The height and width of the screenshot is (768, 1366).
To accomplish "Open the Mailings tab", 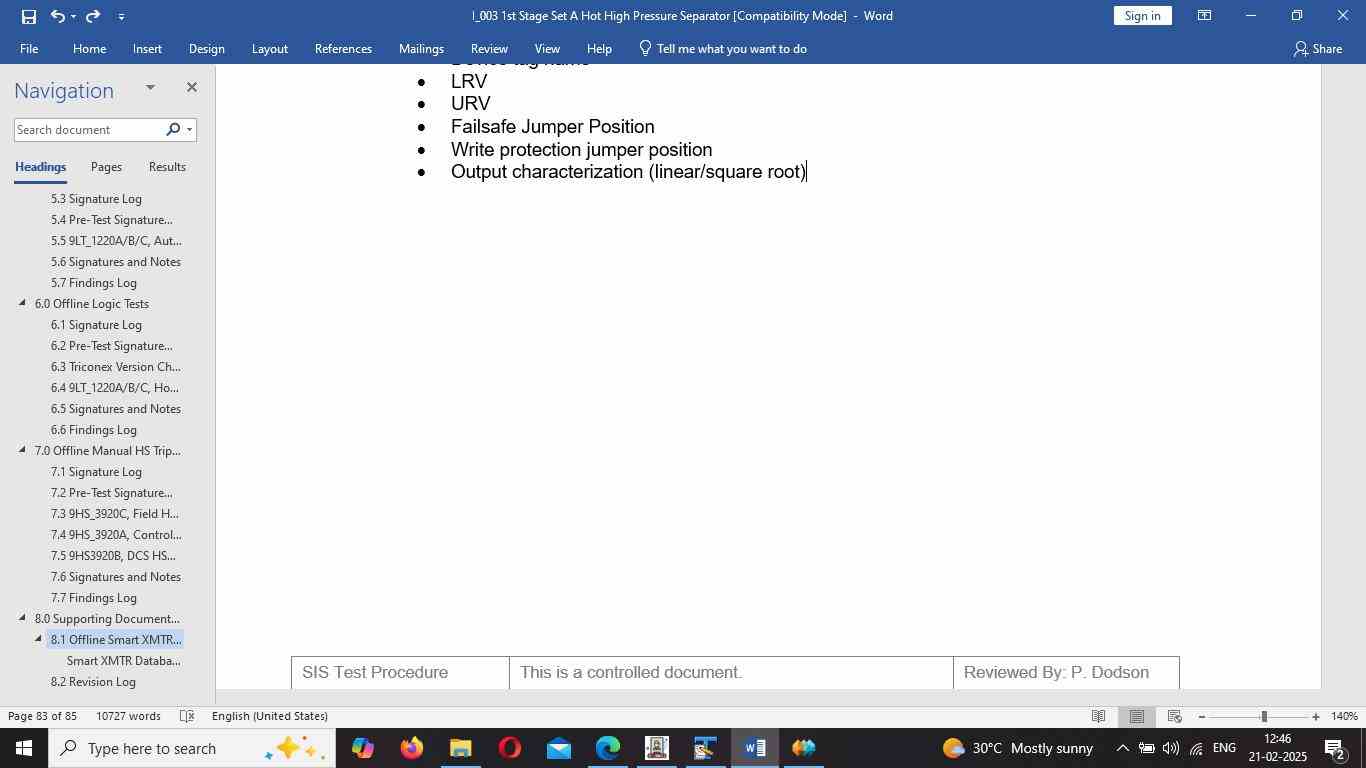I will pos(421,48).
